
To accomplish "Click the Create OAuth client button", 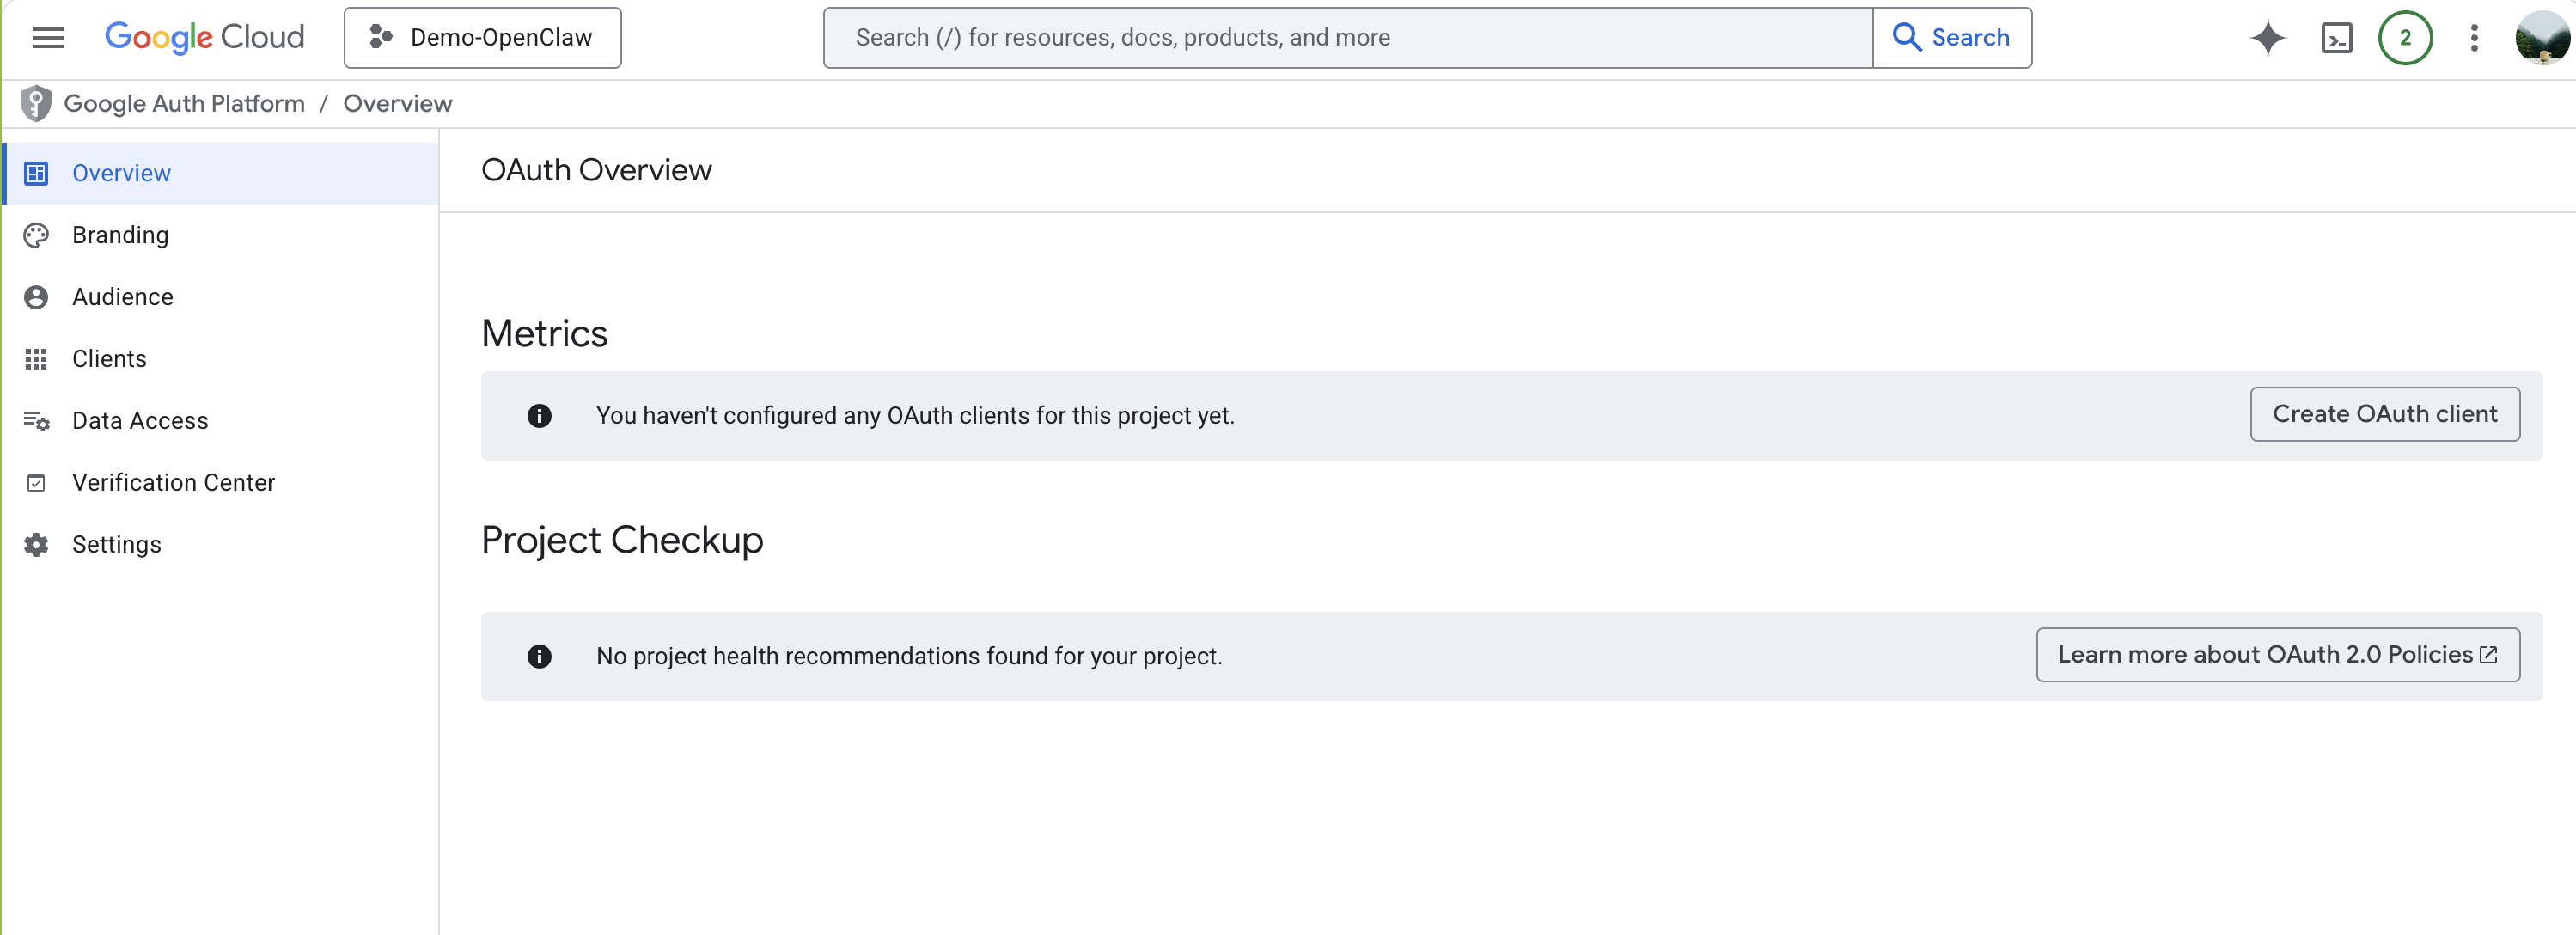I will pyautogui.click(x=2385, y=414).
